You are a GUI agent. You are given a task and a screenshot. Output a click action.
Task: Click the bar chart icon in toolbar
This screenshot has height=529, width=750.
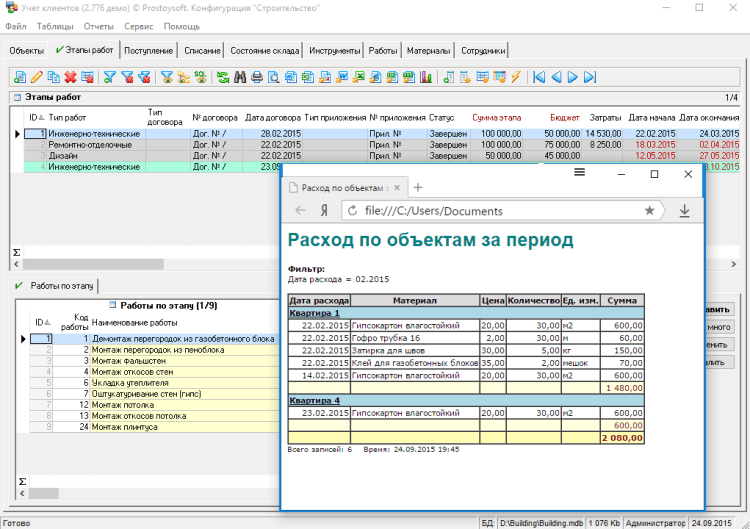[425, 76]
